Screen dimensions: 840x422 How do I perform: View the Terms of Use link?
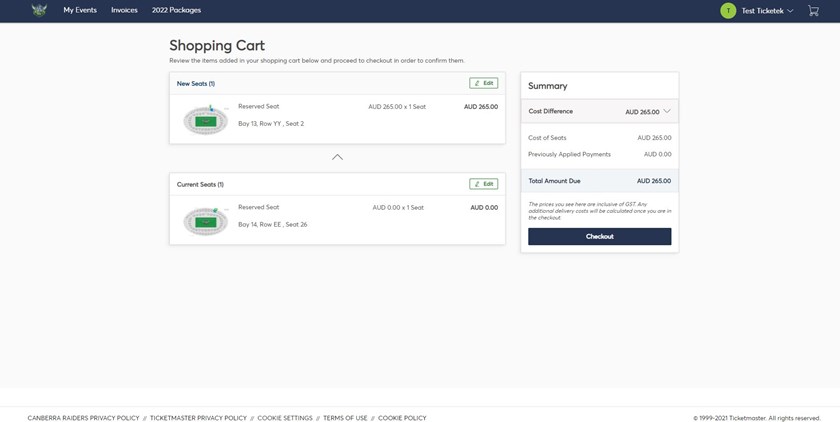pyautogui.click(x=345, y=418)
